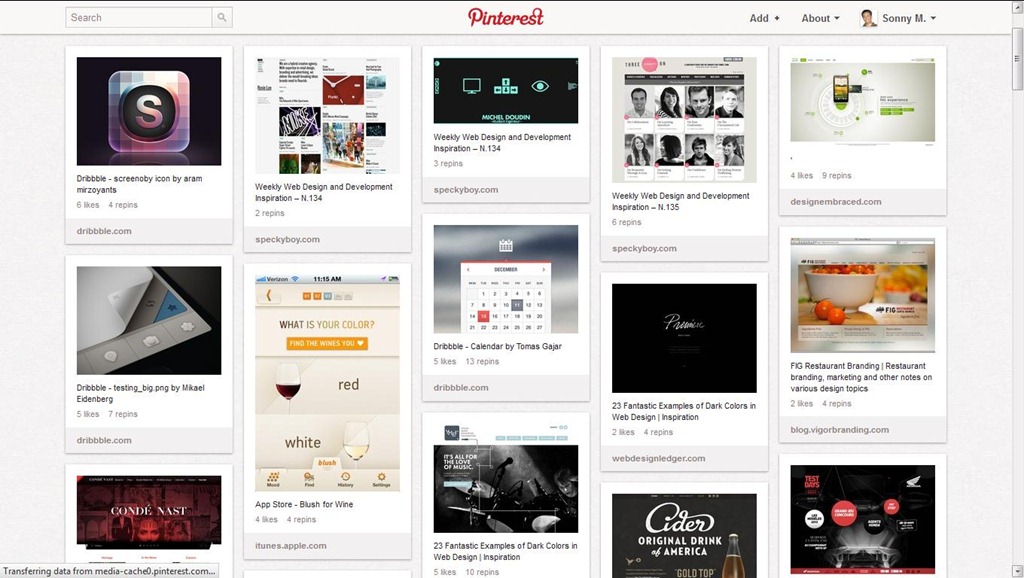Open the dropdown arrow beside Sonny M.
The width and height of the screenshot is (1024, 578).
(933, 18)
